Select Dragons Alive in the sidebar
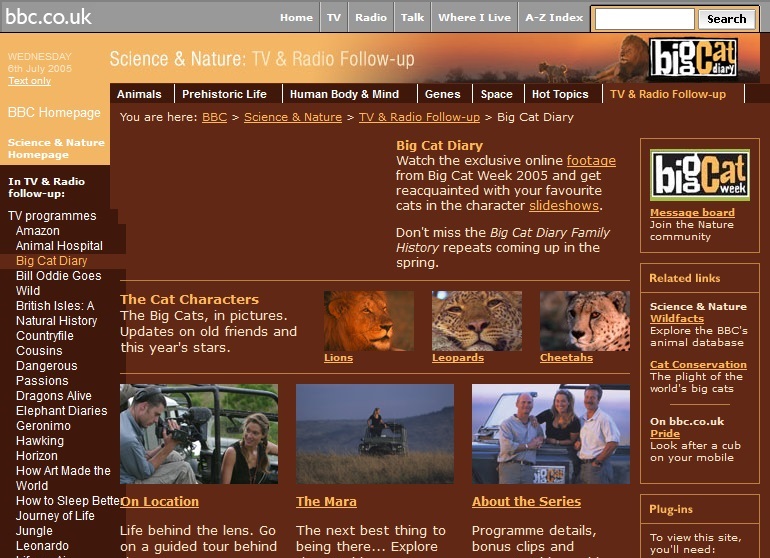 [x=54, y=396]
